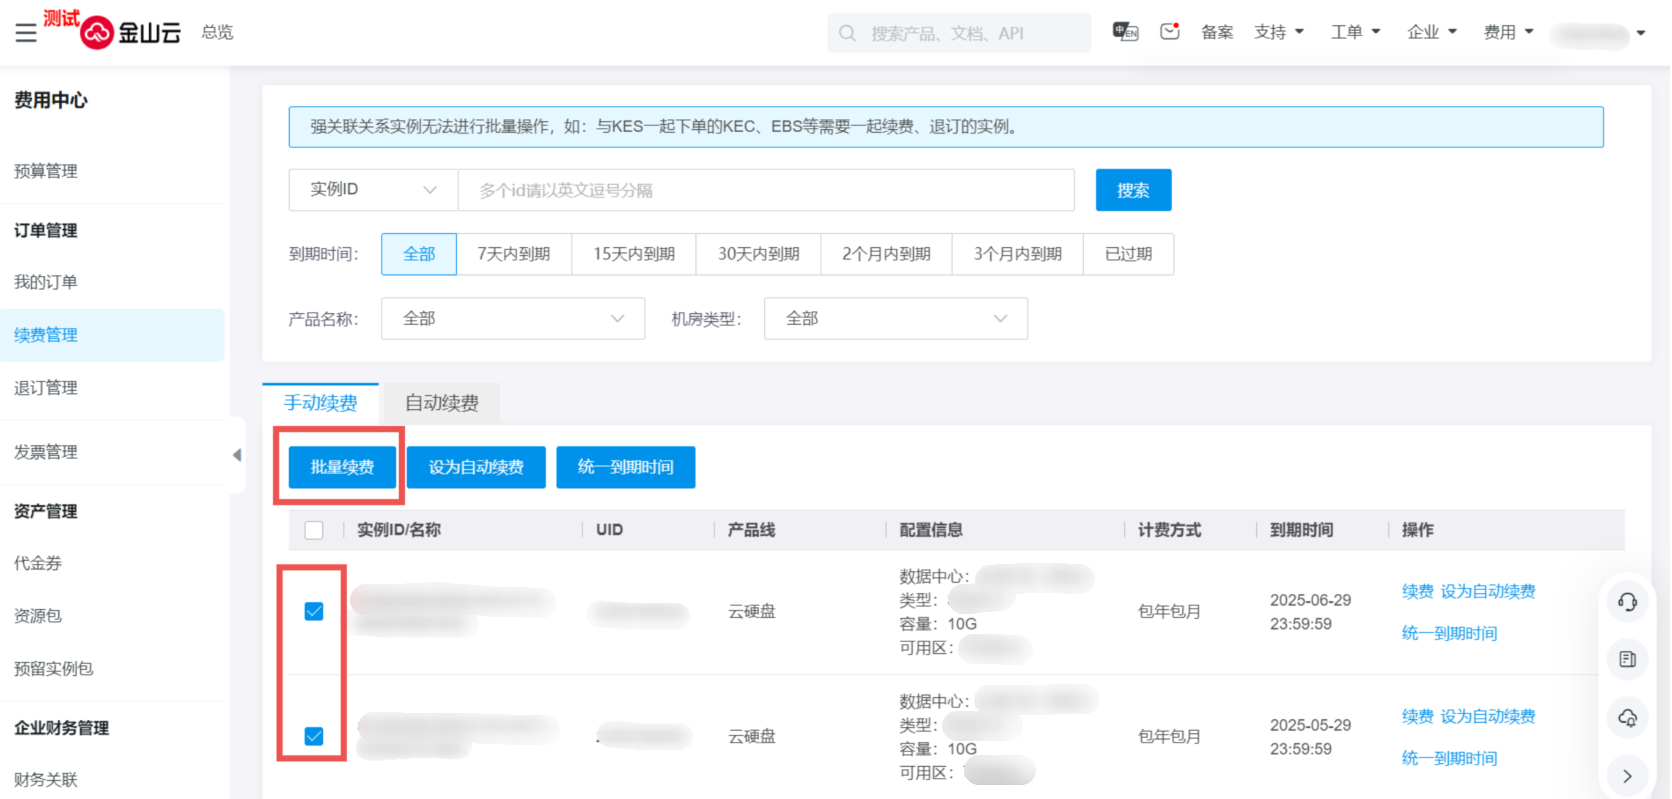Viewport: 1672px width, 799px height.
Task: Uncheck the instance expiring 2025-05-29
Action: [314, 736]
